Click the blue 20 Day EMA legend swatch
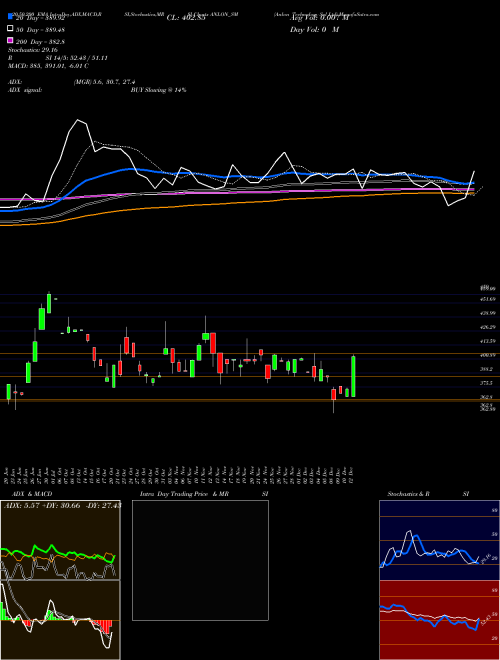This screenshot has width=500, height=660. pos(10,17)
